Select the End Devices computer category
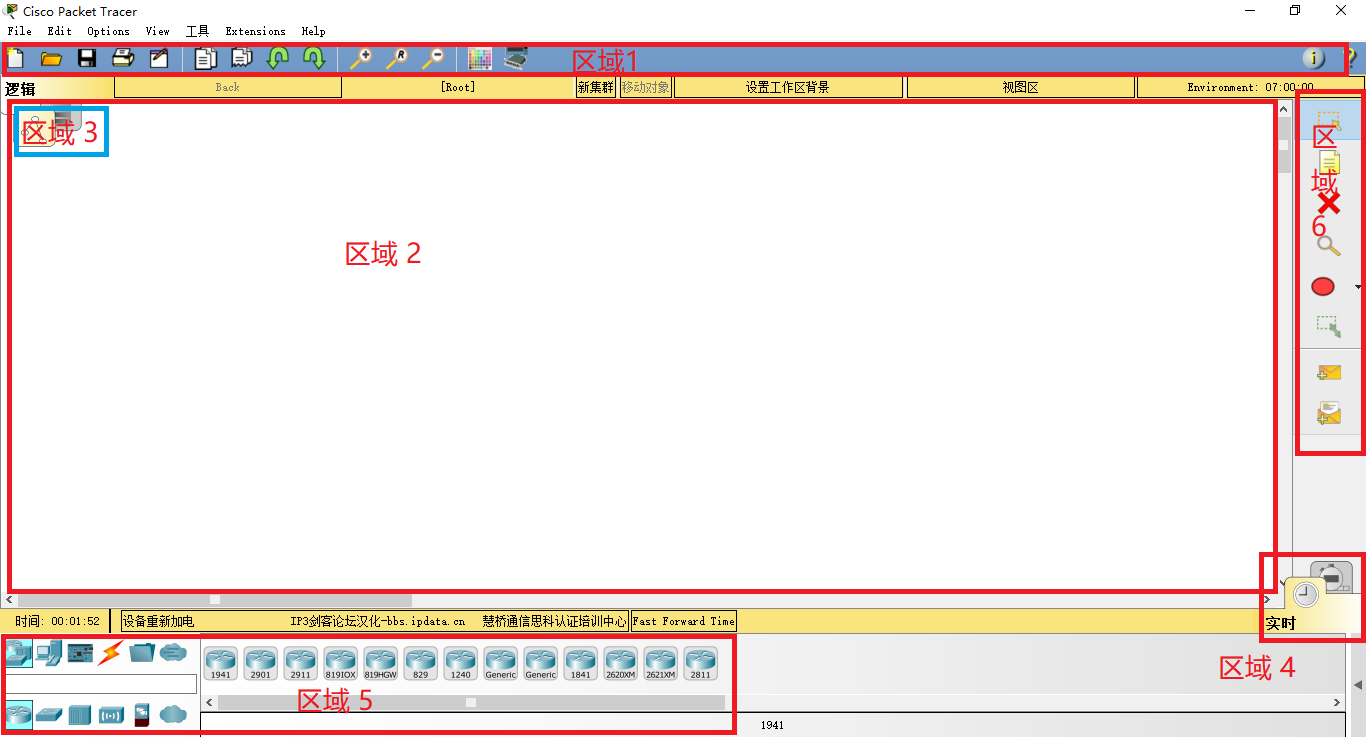This screenshot has height=737, width=1366. point(48,653)
